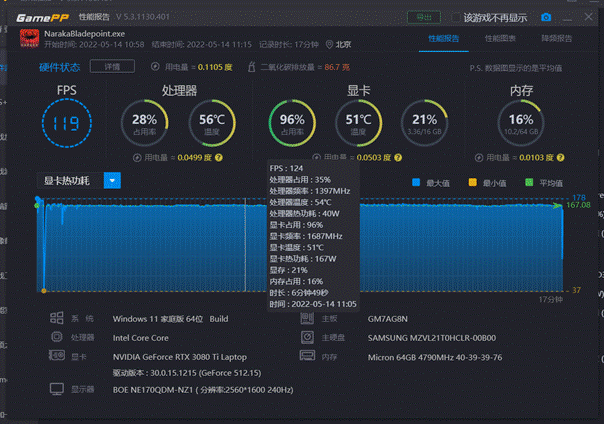This screenshot has height=424, width=604.
Task: Check the '该游戏不再显示' checkbox
Action: pos(456,17)
